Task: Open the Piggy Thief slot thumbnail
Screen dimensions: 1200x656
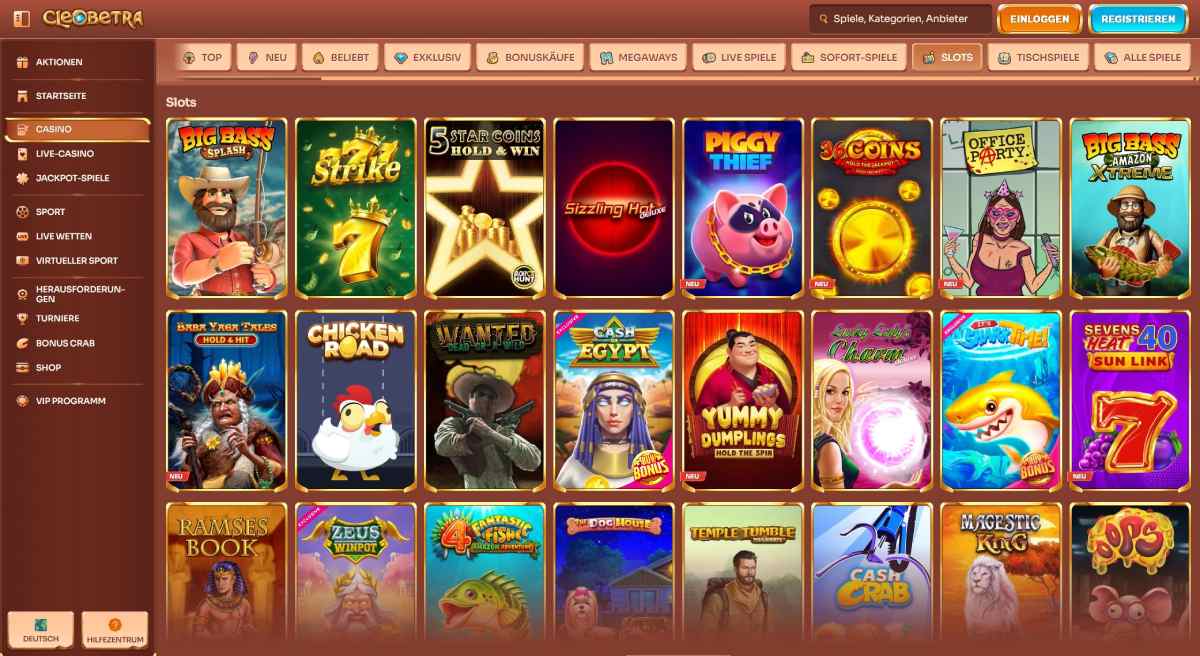Action: pos(743,208)
